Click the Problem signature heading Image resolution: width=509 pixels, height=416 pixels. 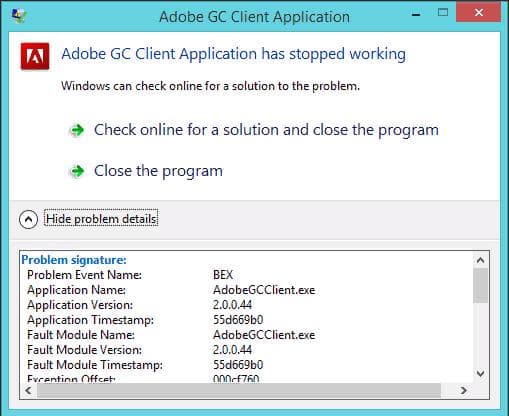click(x=74, y=260)
